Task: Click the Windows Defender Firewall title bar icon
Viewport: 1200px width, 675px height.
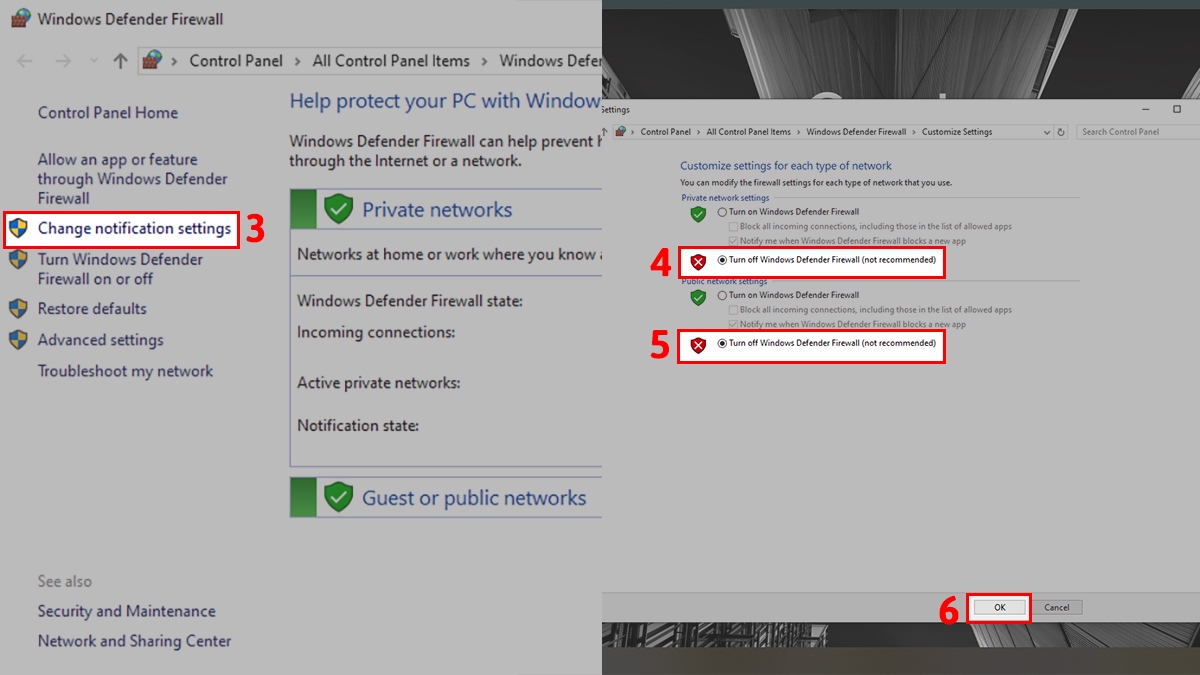Action: click(20, 19)
